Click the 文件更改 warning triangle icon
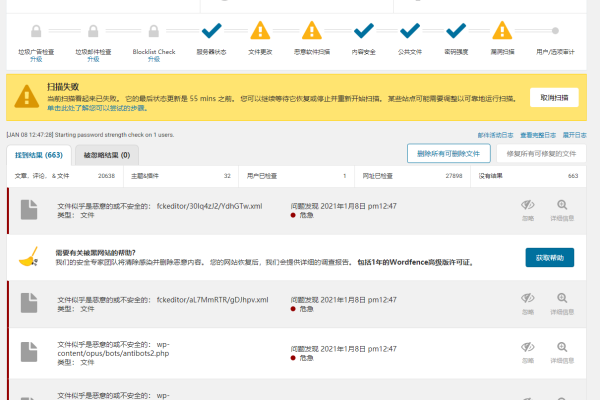This screenshot has width=600, height=400. click(x=260, y=30)
